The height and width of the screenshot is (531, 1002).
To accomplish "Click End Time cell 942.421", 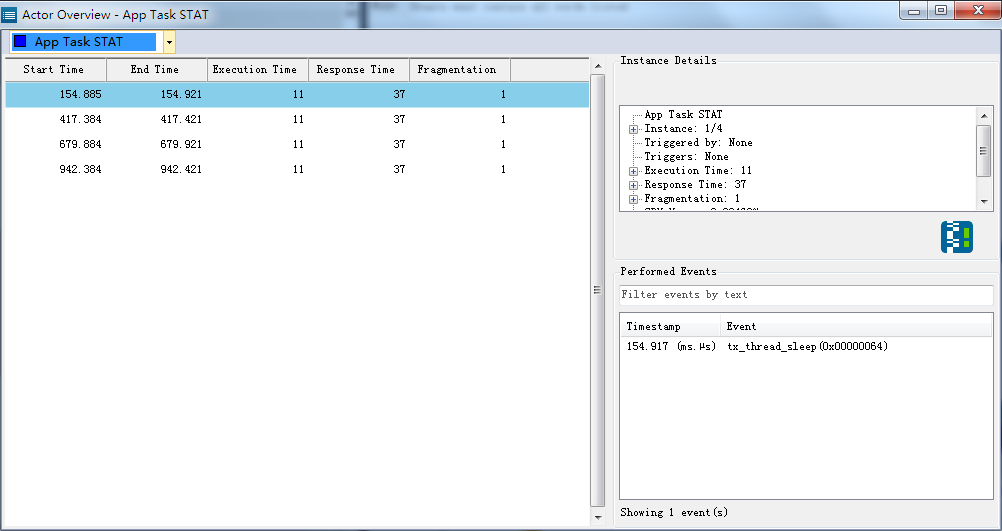I will tap(181, 169).
